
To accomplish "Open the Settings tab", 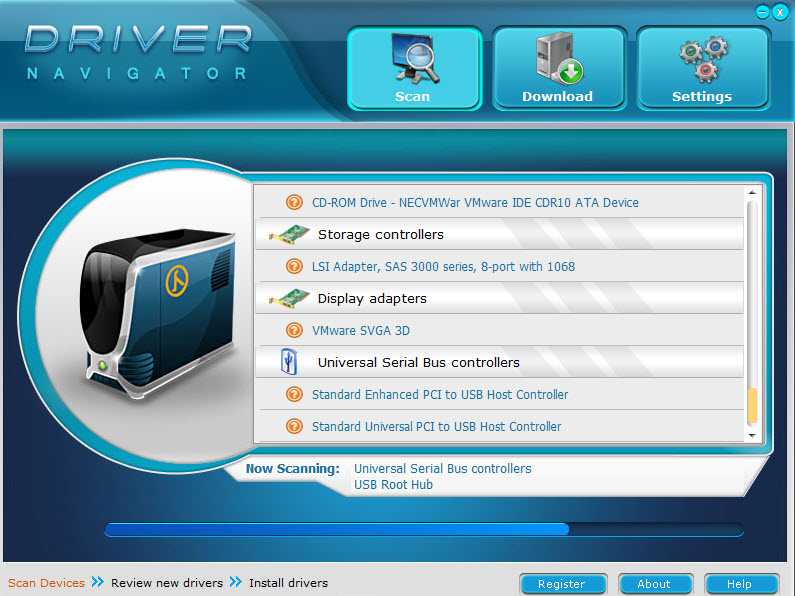I will tap(703, 68).
